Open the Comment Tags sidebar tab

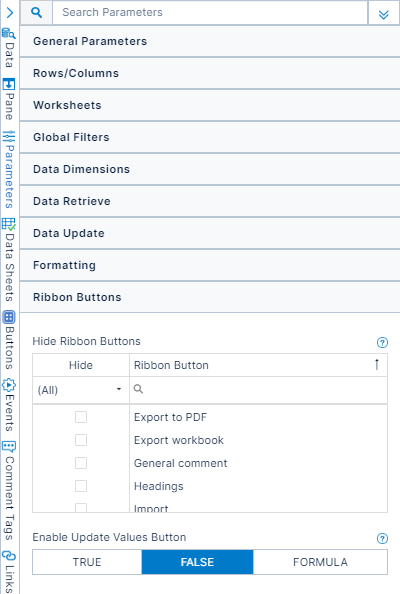pyautogui.click(x=9, y=491)
